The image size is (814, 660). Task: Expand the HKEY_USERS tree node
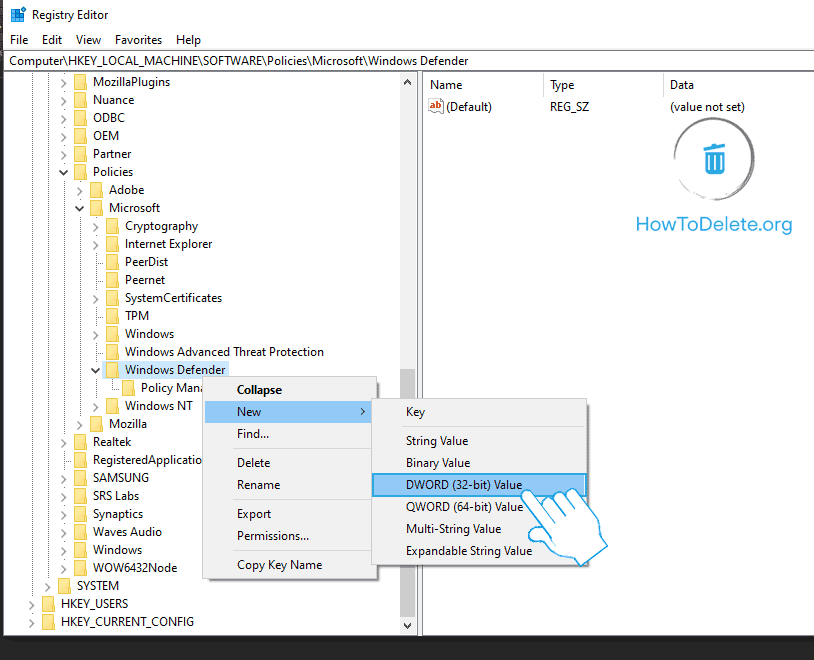coord(33,603)
